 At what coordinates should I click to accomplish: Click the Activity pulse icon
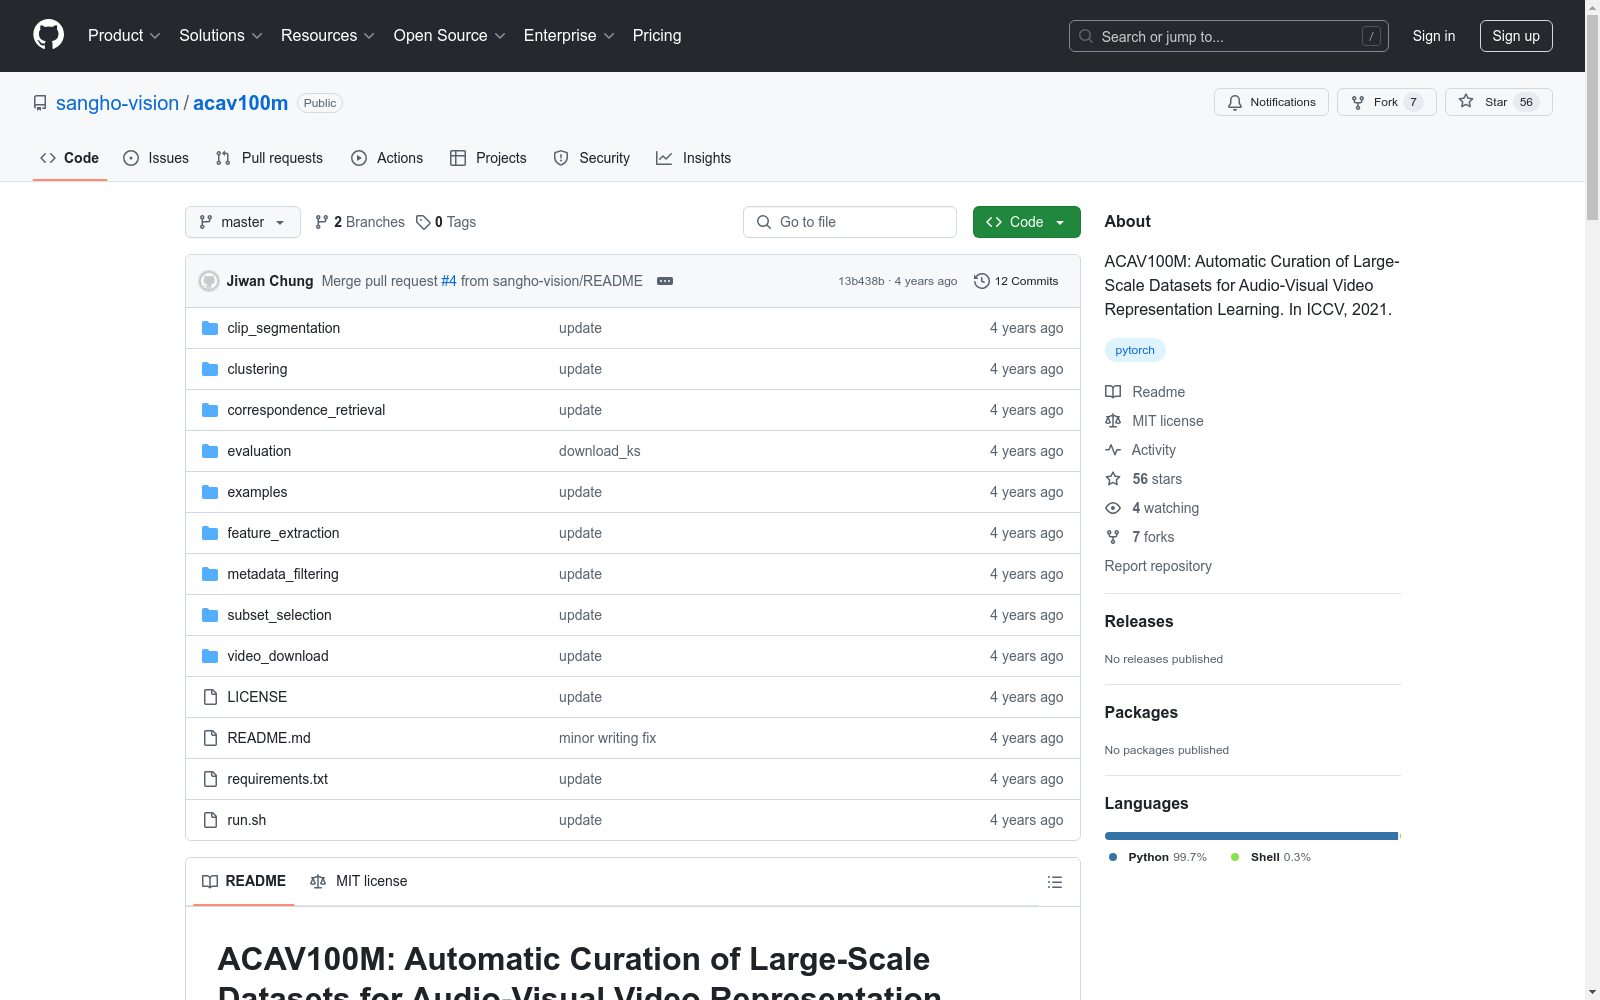[1113, 450]
